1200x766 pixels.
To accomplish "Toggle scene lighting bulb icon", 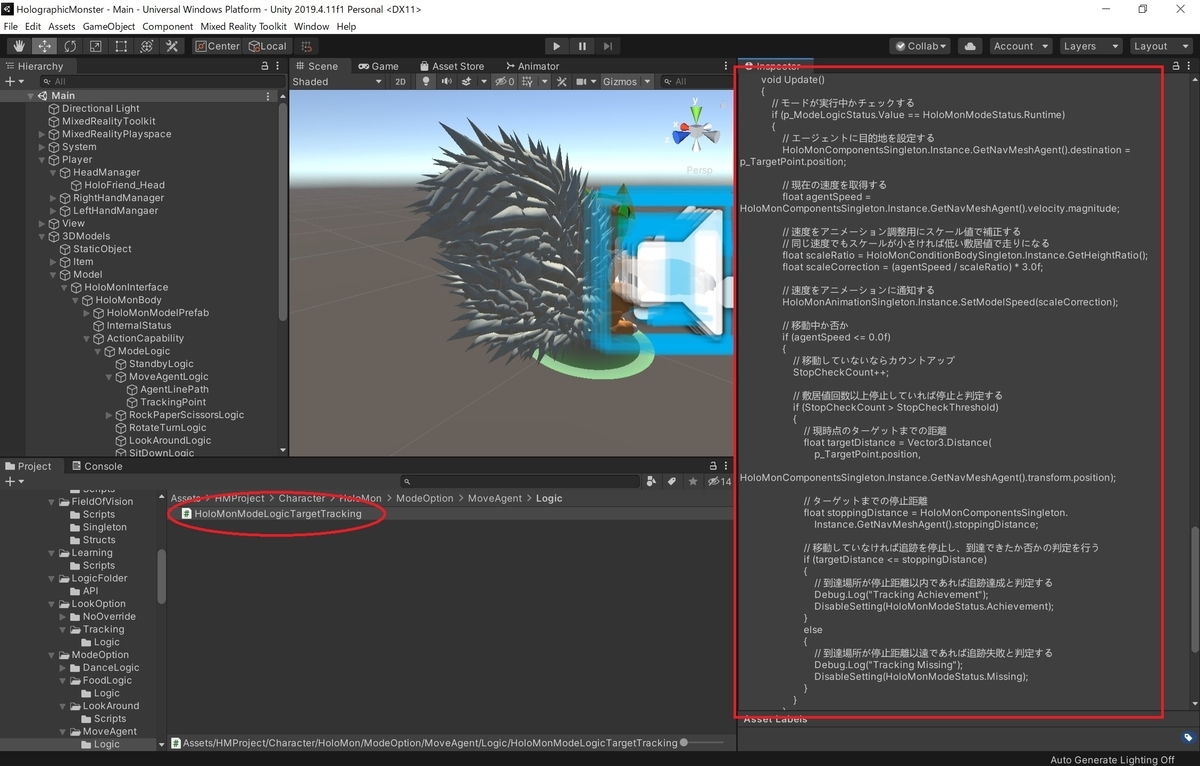I will pyautogui.click(x=425, y=82).
